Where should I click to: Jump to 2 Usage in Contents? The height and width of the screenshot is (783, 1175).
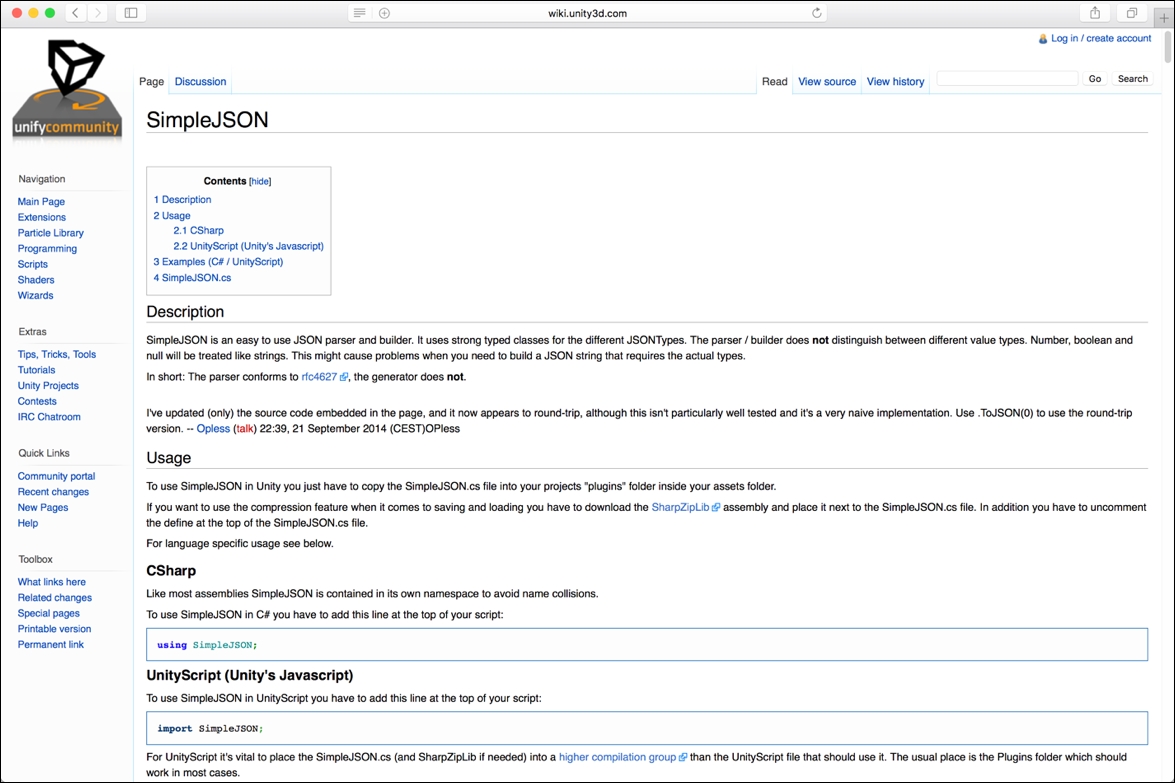[x=172, y=216]
